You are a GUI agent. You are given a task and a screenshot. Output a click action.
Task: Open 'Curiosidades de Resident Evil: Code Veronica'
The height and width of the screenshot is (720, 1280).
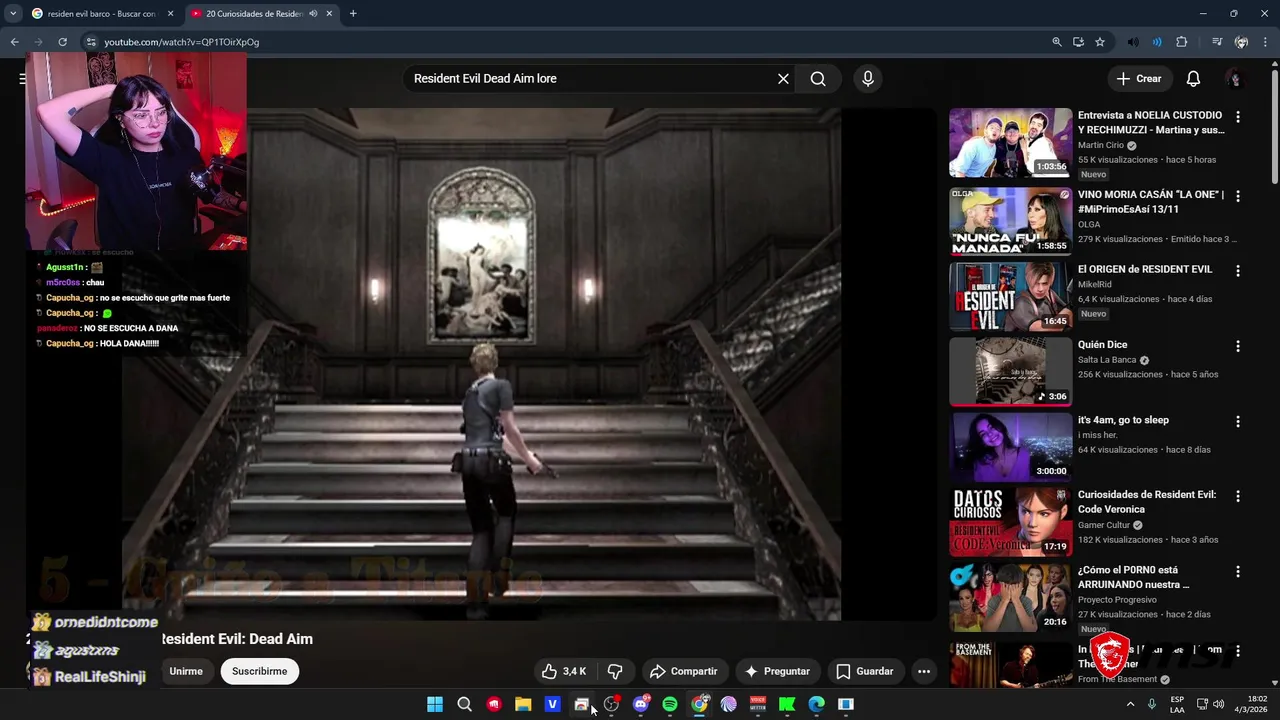click(1147, 502)
